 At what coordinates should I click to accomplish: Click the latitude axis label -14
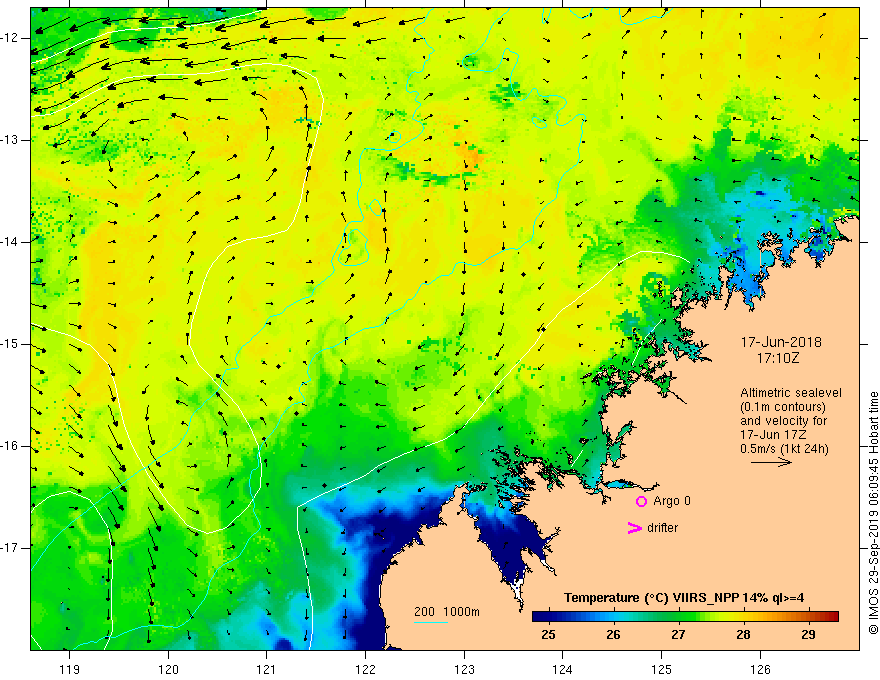(x=11, y=242)
